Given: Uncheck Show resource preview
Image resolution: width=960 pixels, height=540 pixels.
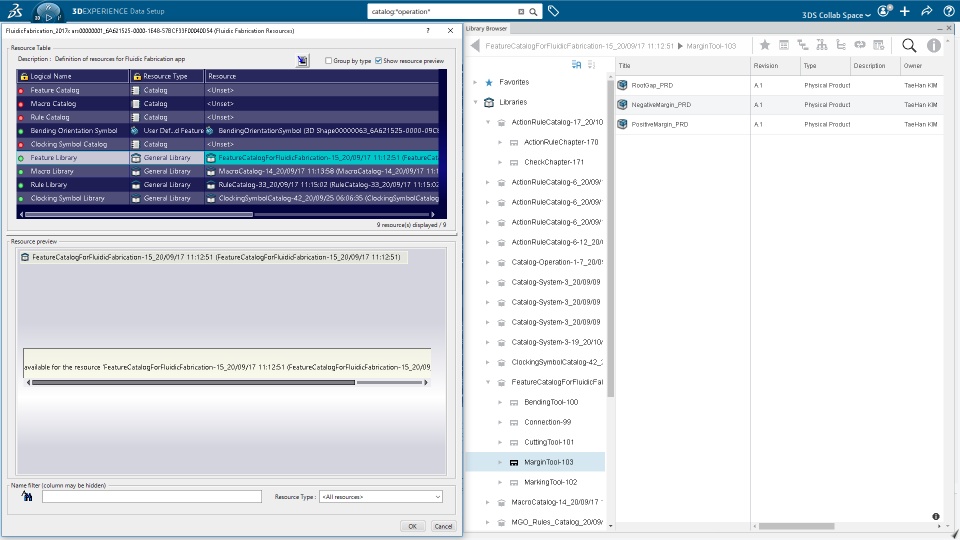Looking at the screenshot, I should [x=378, y=61].
